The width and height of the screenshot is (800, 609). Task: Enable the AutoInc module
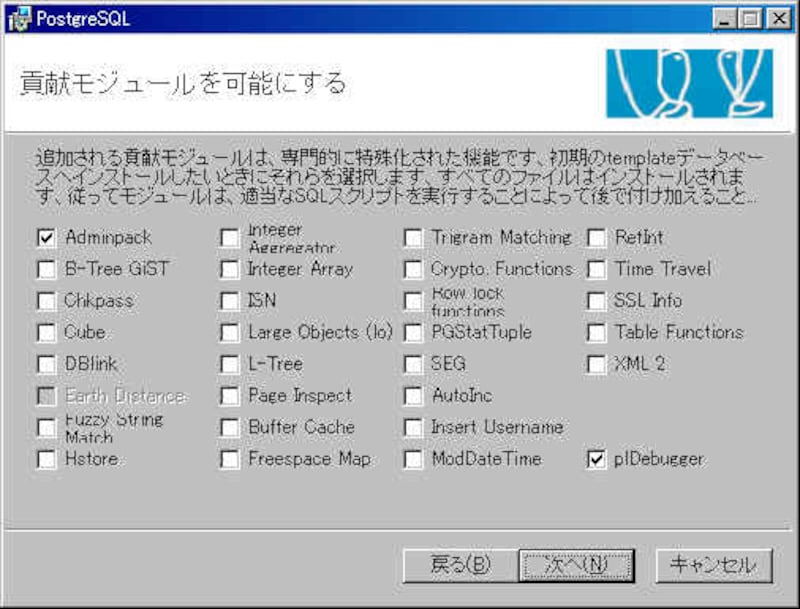tap(413, 396)
